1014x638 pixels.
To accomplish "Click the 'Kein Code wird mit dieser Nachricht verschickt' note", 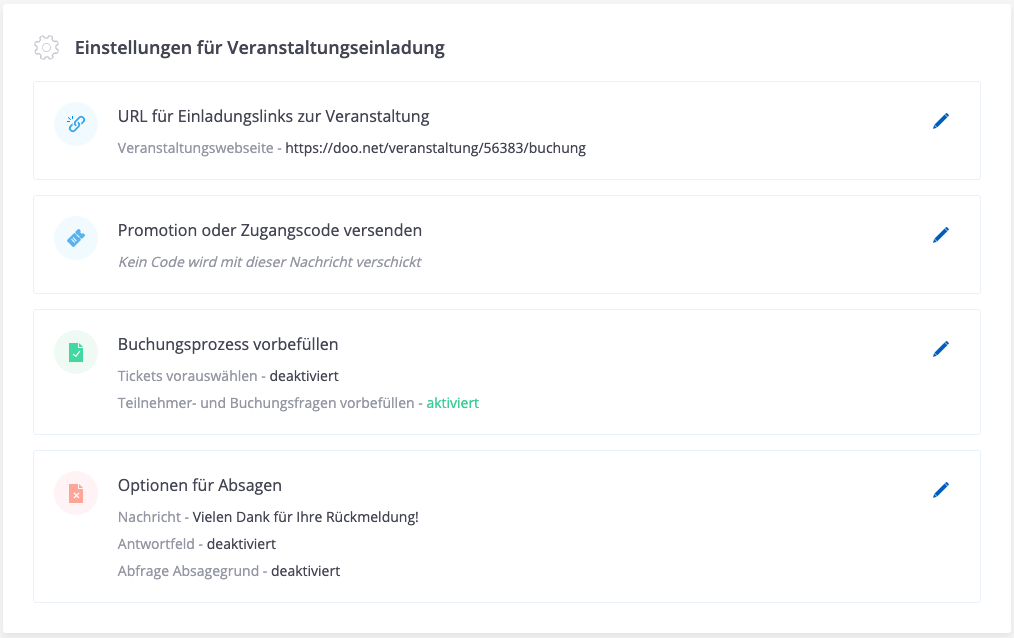I will coord(269,262).
